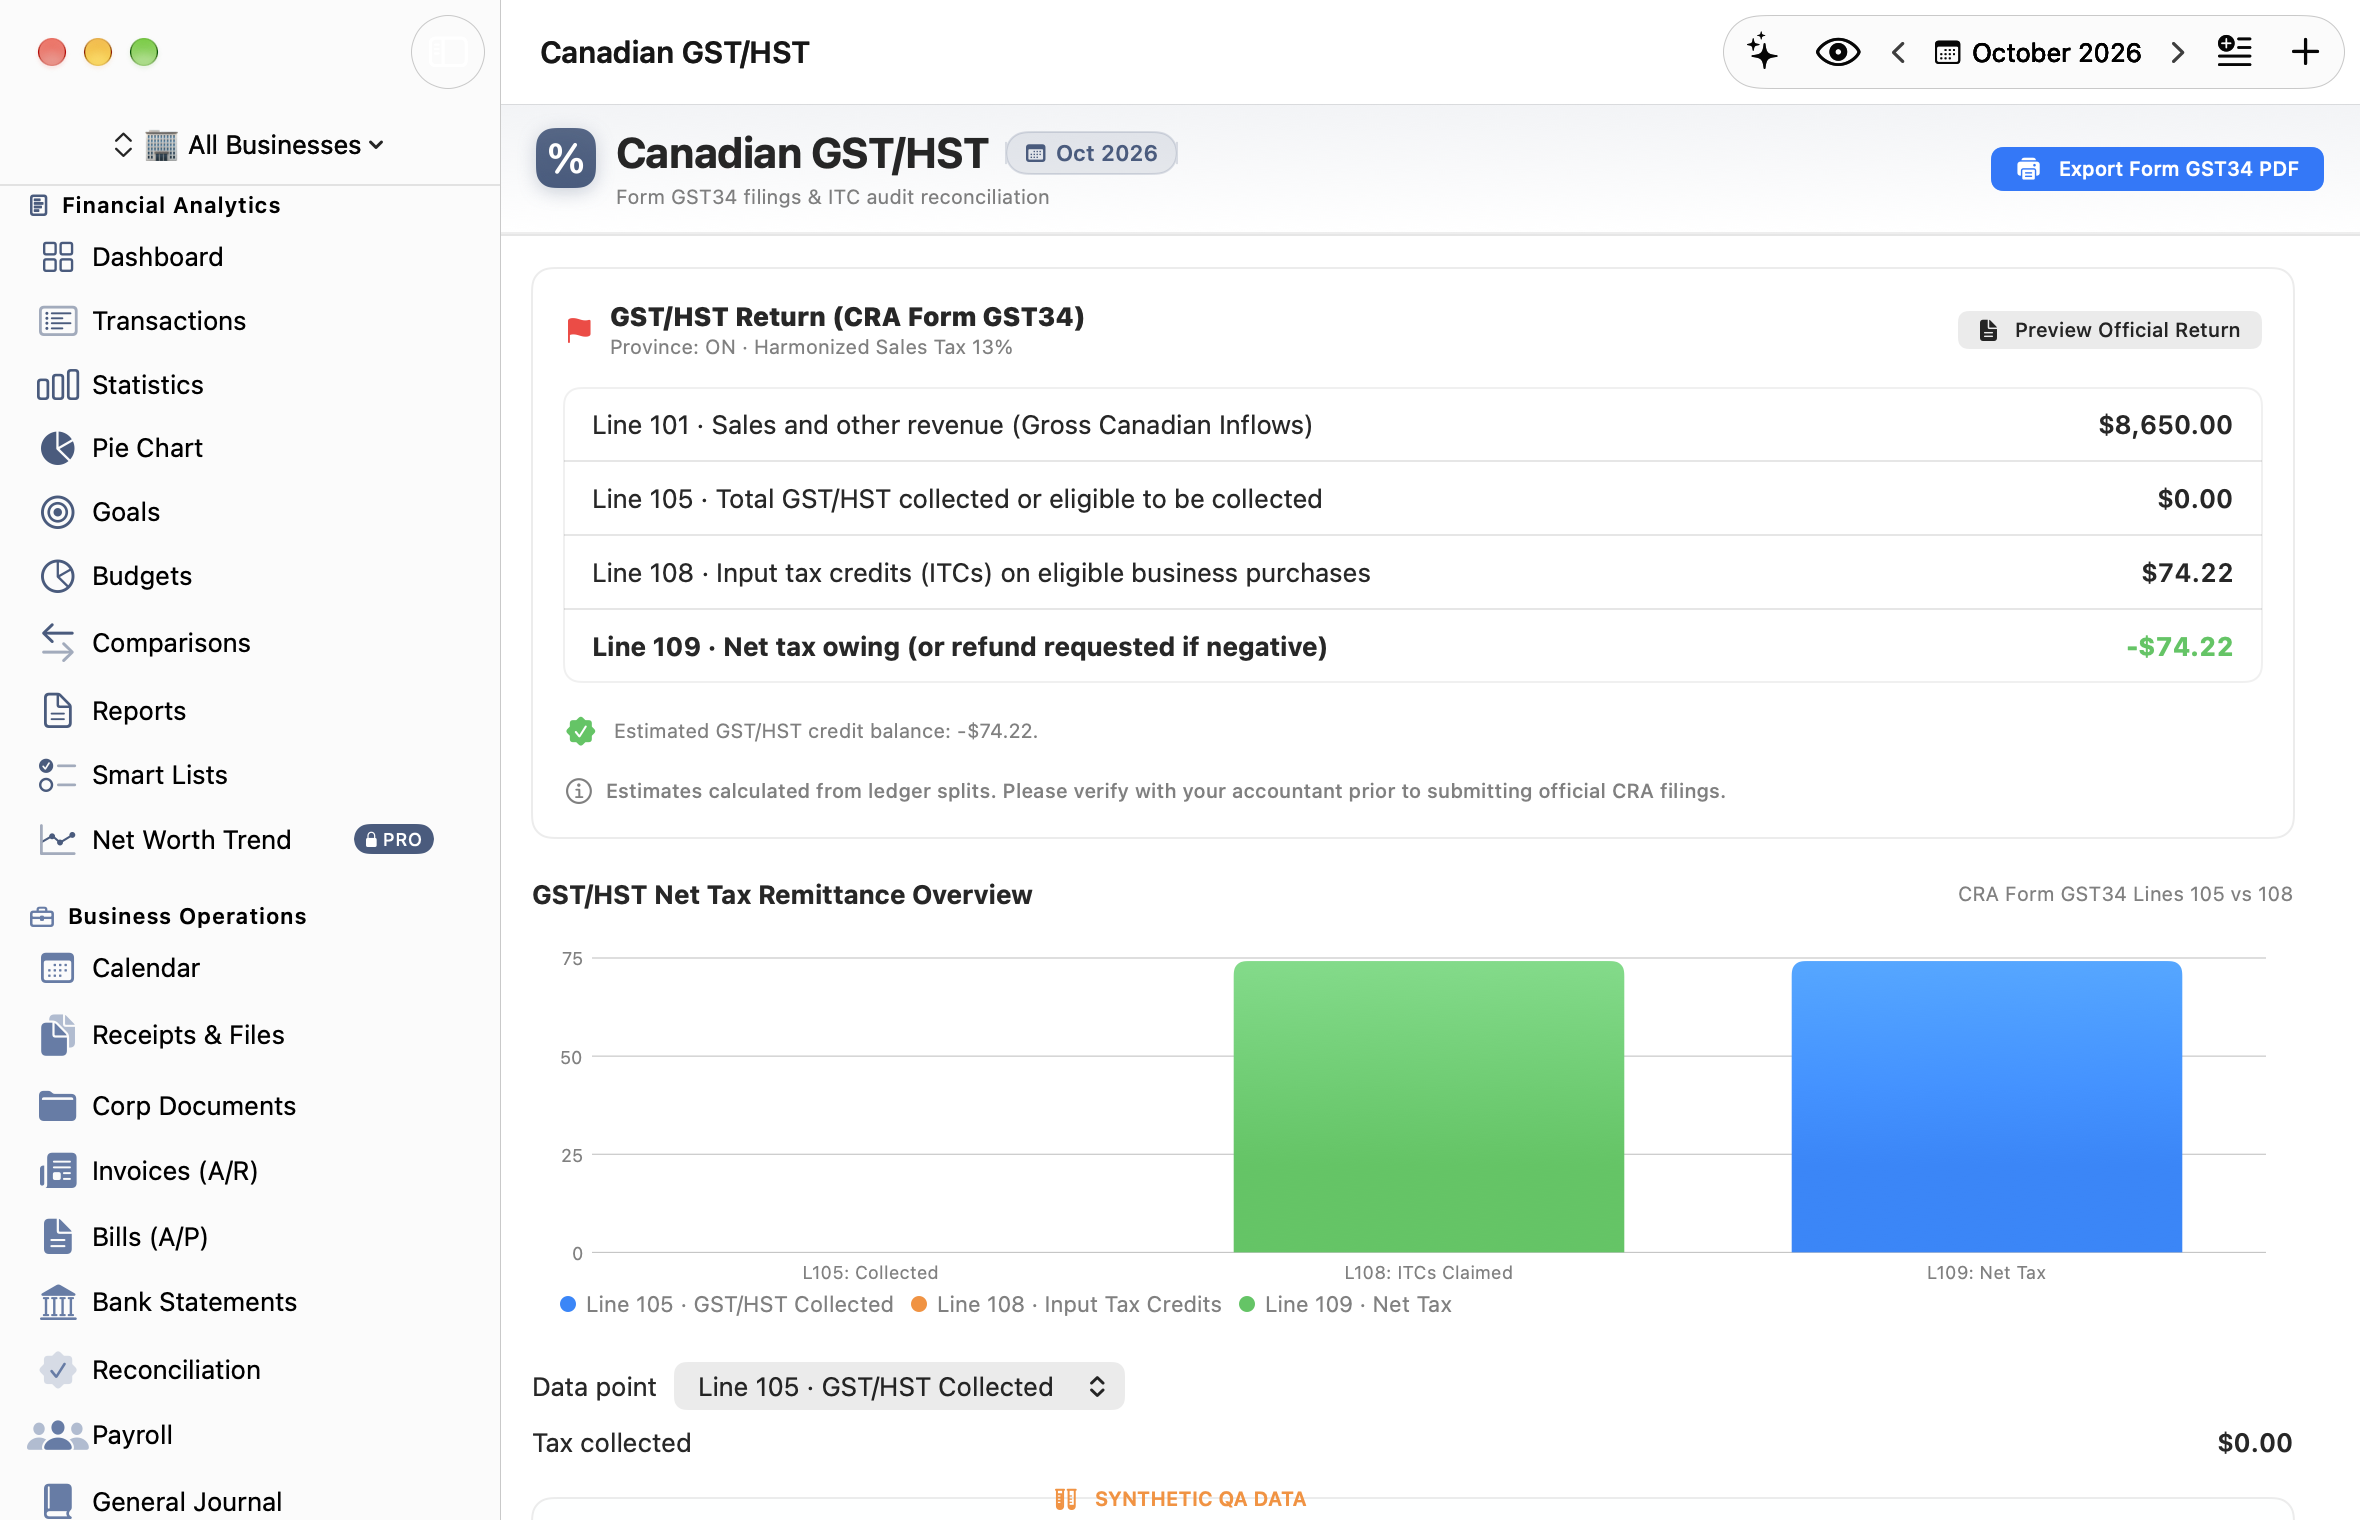
Task: Toggle the sidebar with the panel icon
Action: (x=448, y=52)
